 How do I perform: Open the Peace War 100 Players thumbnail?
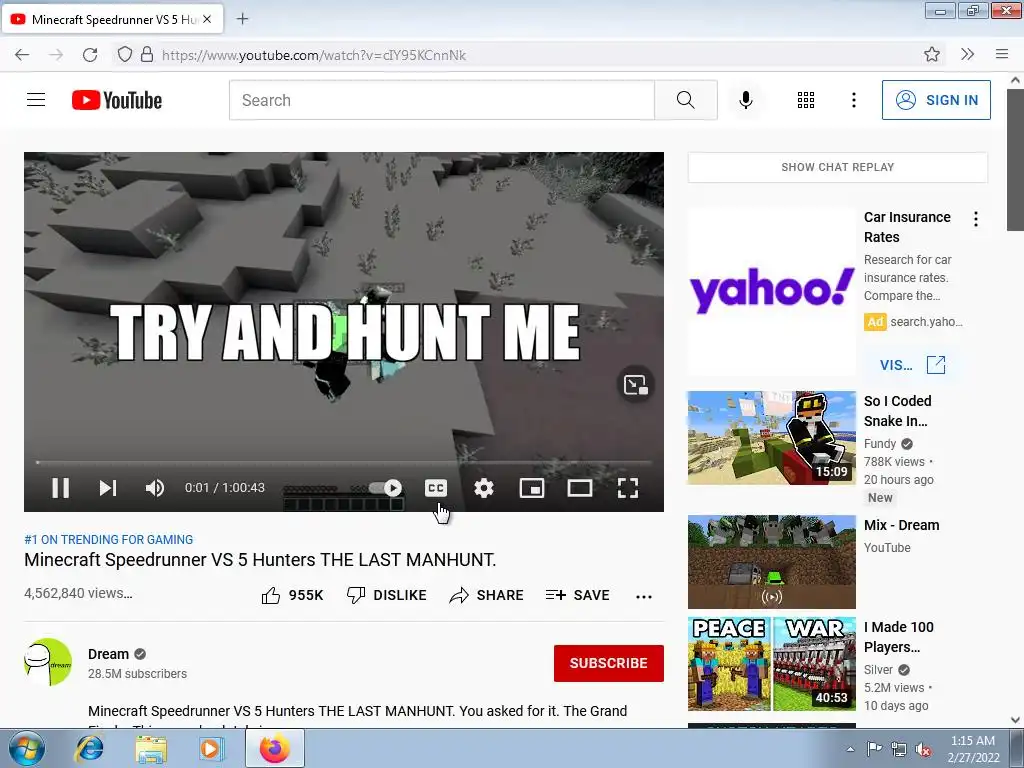click(771, 664)
